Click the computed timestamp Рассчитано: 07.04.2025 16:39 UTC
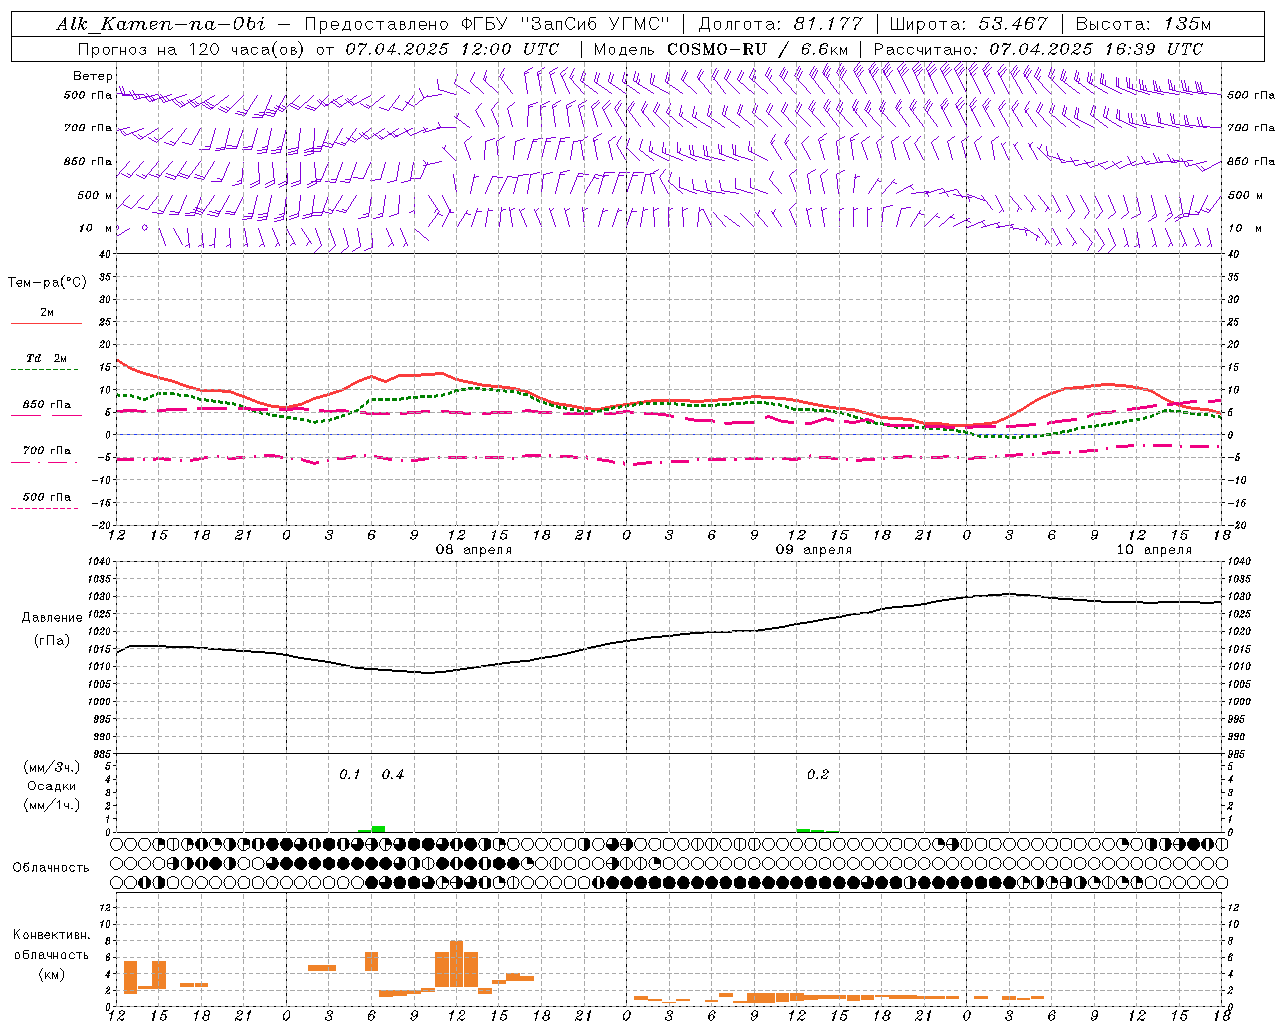 coord(1038,49)
